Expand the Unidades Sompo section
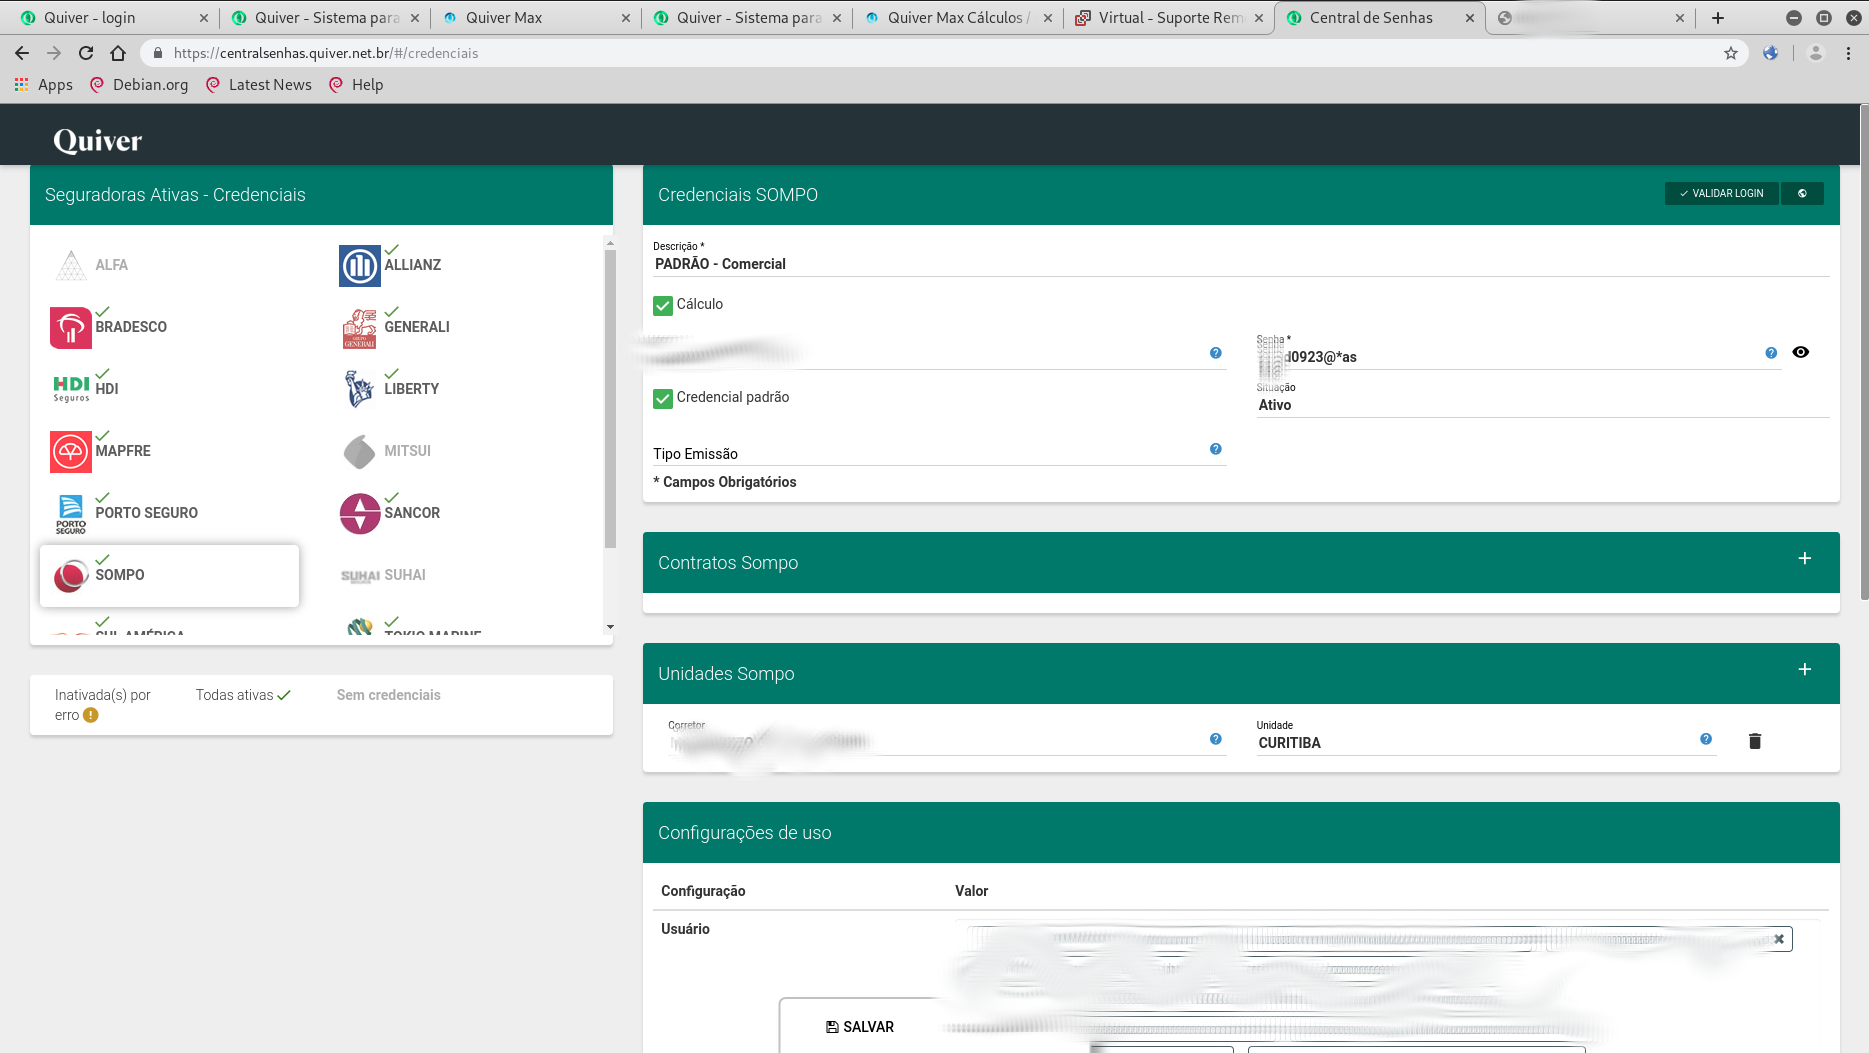This screenshot has height=1053, width=1869. [1805, 670]
